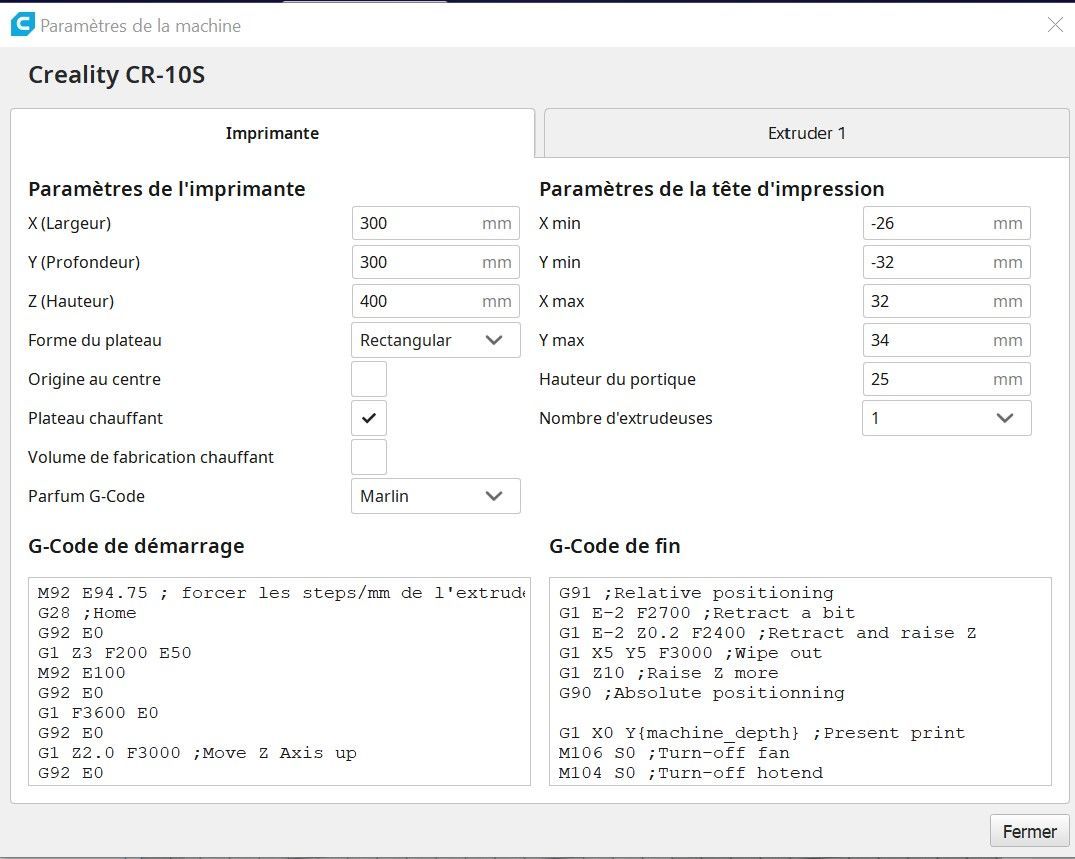This screenshot has height=859, width=1075.
Task: Edit the X min field
Action: [946, 223]
